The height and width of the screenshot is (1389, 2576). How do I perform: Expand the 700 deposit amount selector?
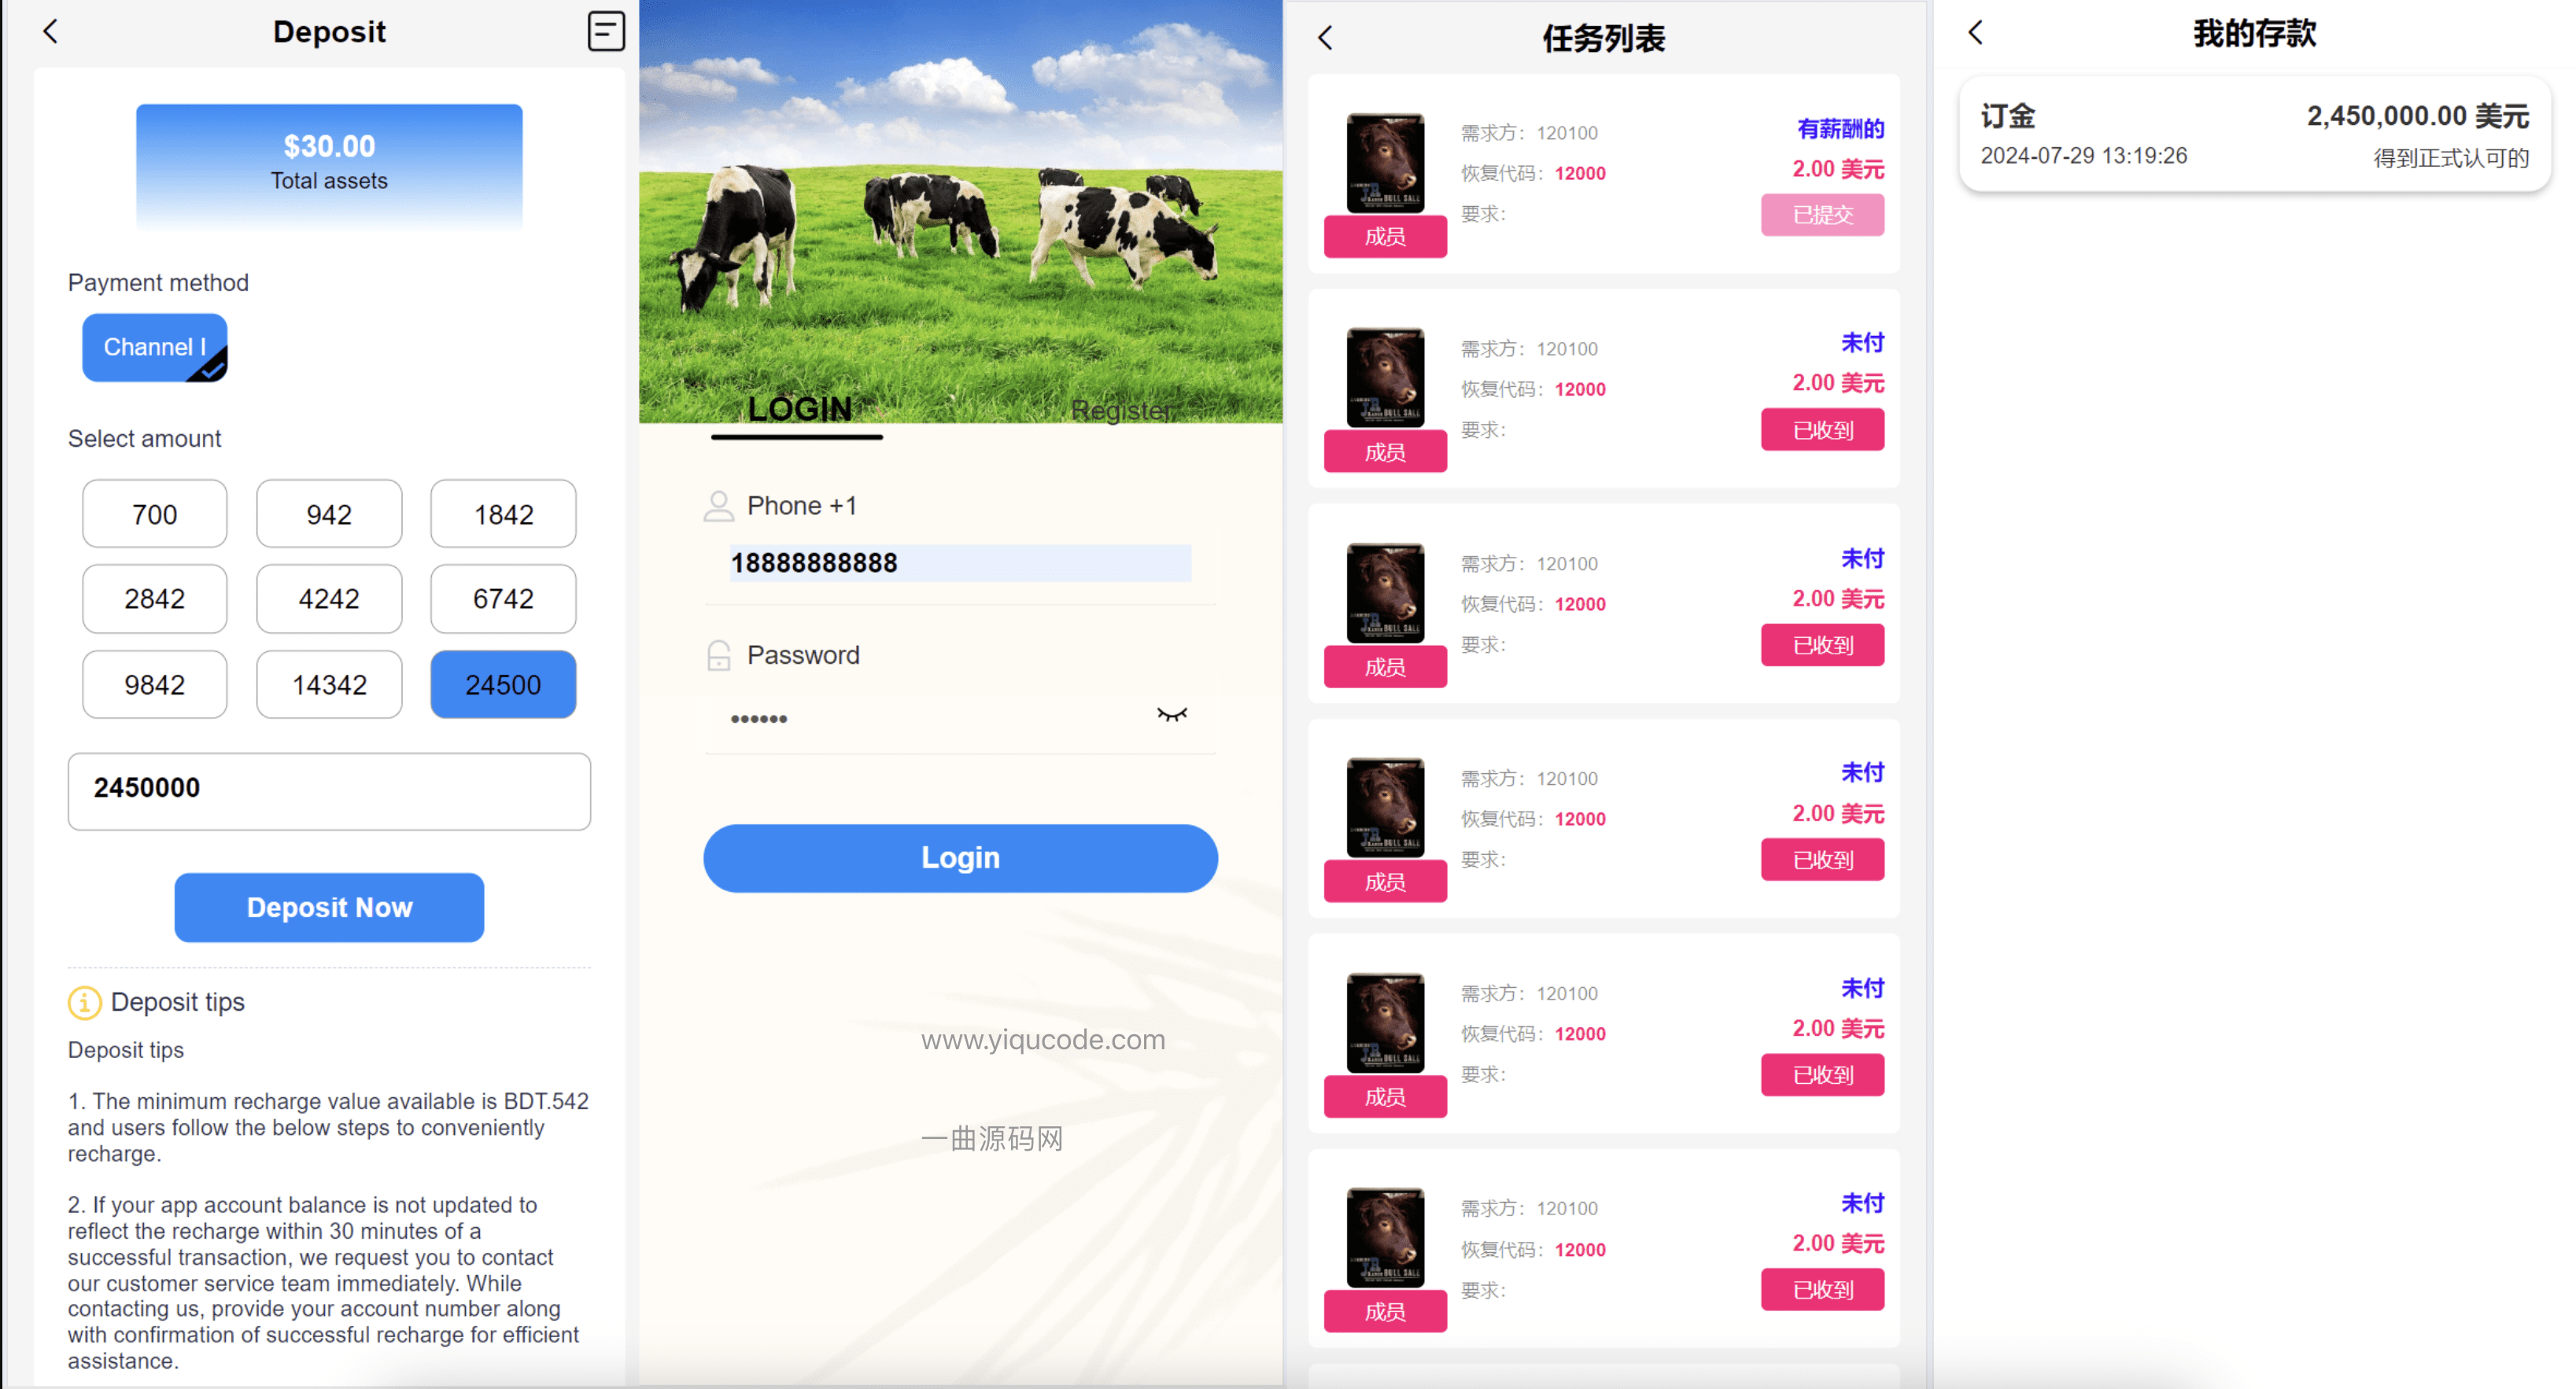click(156, 513)
